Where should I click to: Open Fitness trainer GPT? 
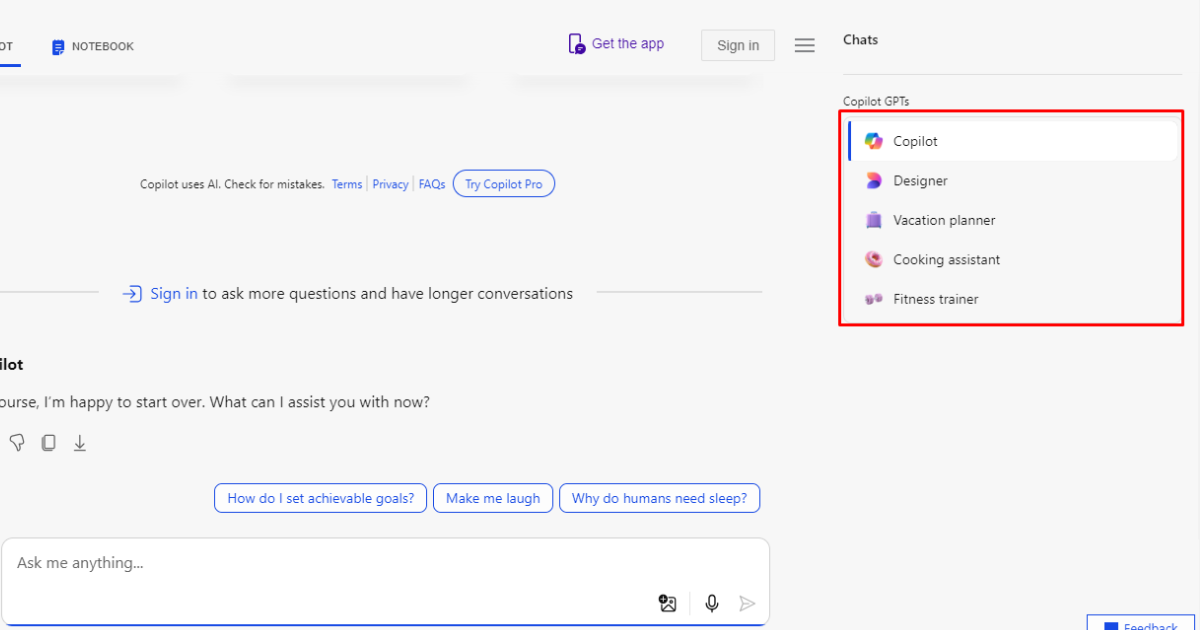(1012, 299)
